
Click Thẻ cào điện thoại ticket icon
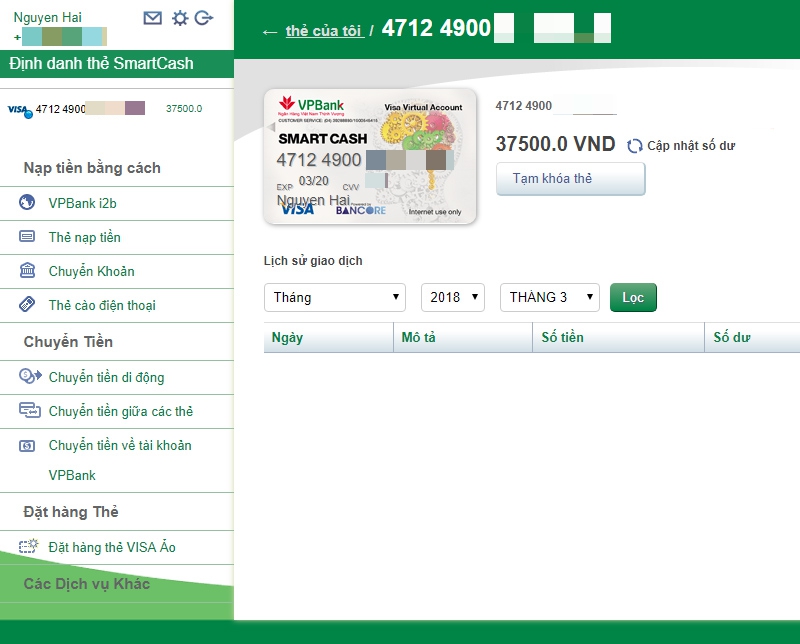(27, 304)
